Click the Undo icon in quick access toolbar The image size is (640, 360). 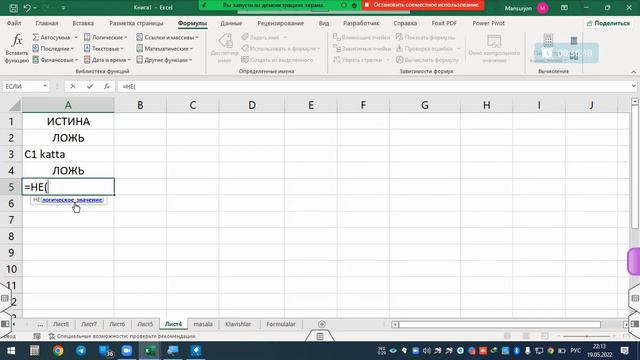27,7
